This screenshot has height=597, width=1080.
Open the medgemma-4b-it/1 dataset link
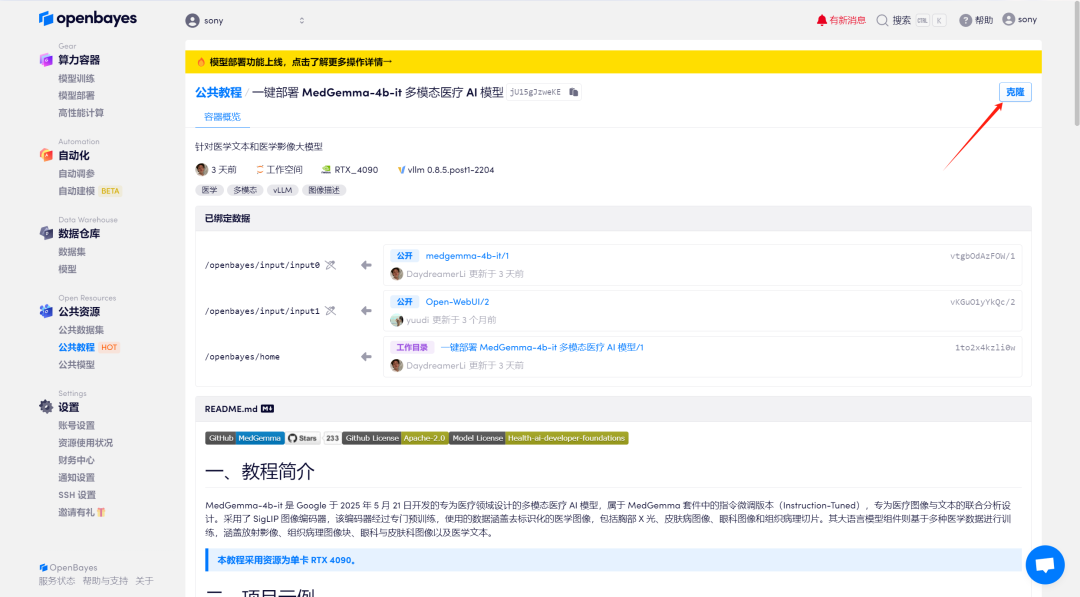click(x=467, y=255)
